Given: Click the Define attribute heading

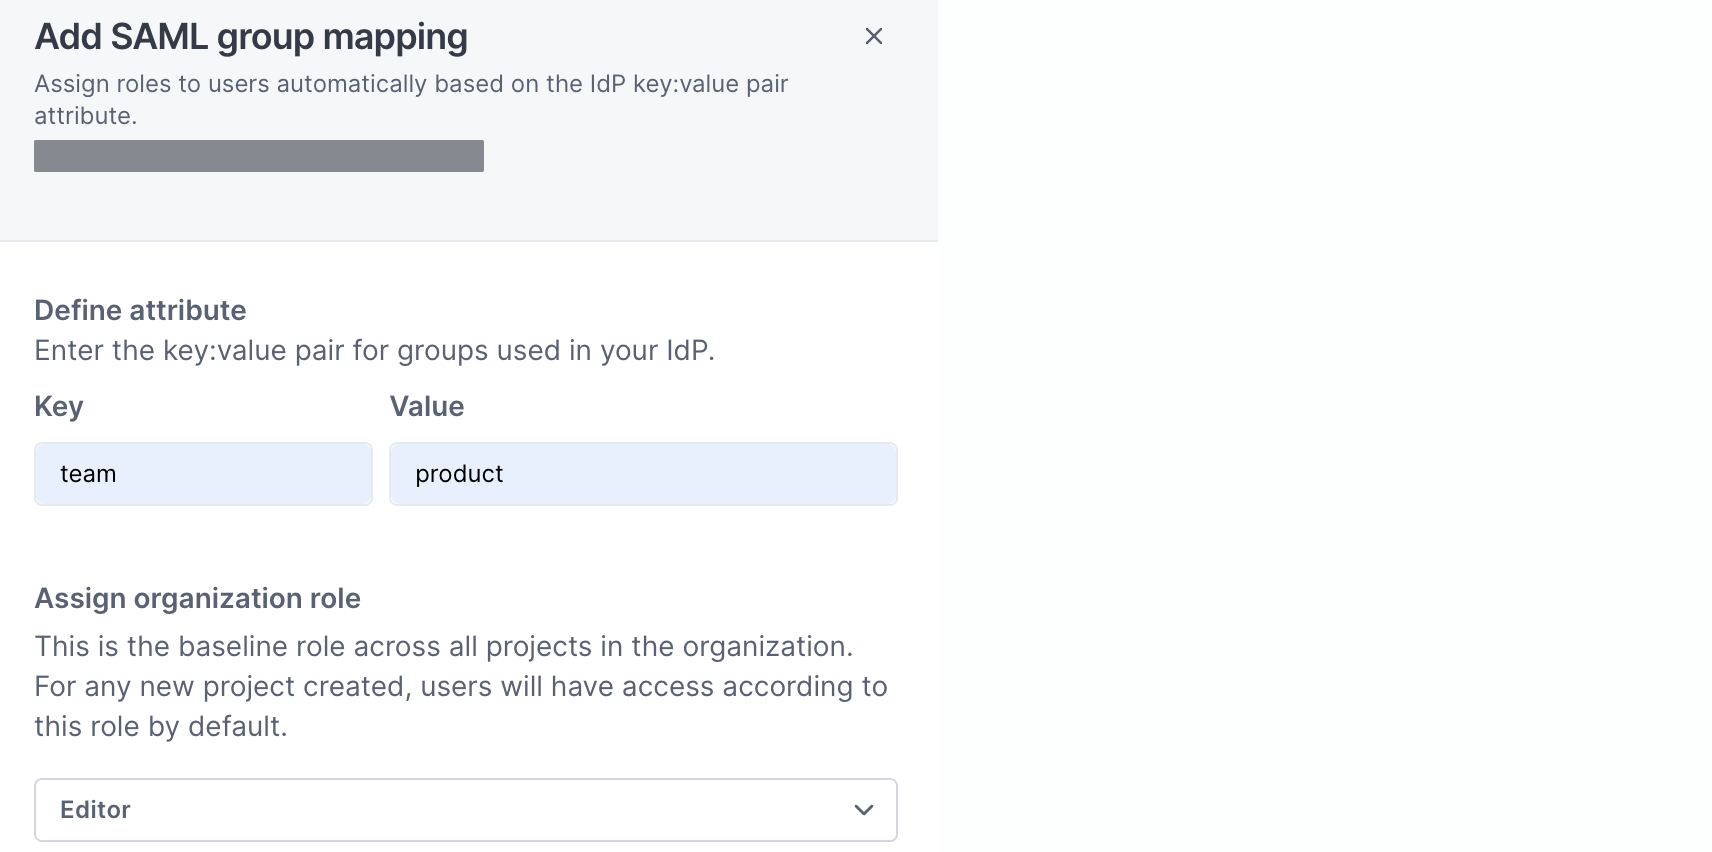Looking at the screenshot, I should coord(140,310).
